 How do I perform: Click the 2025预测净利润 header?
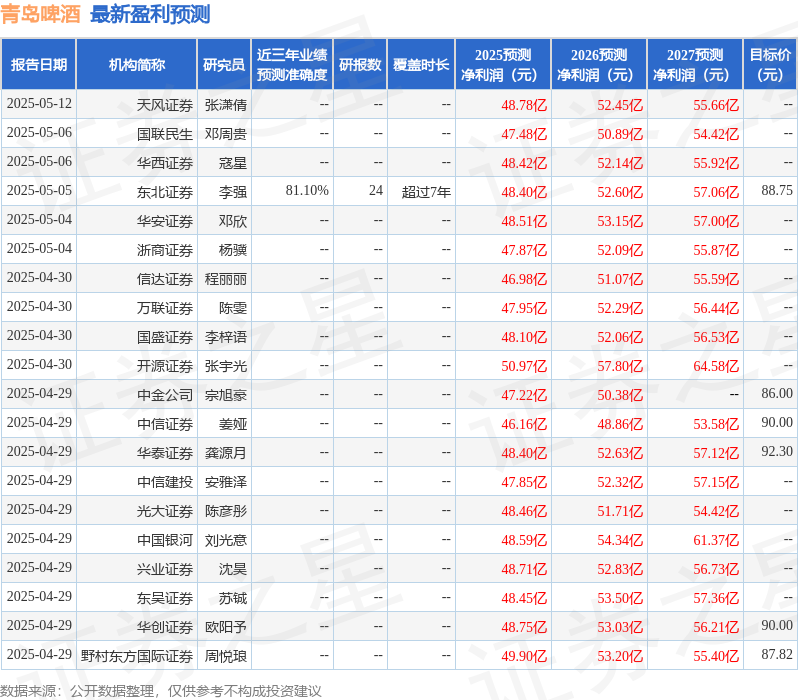tap(502, 65)
